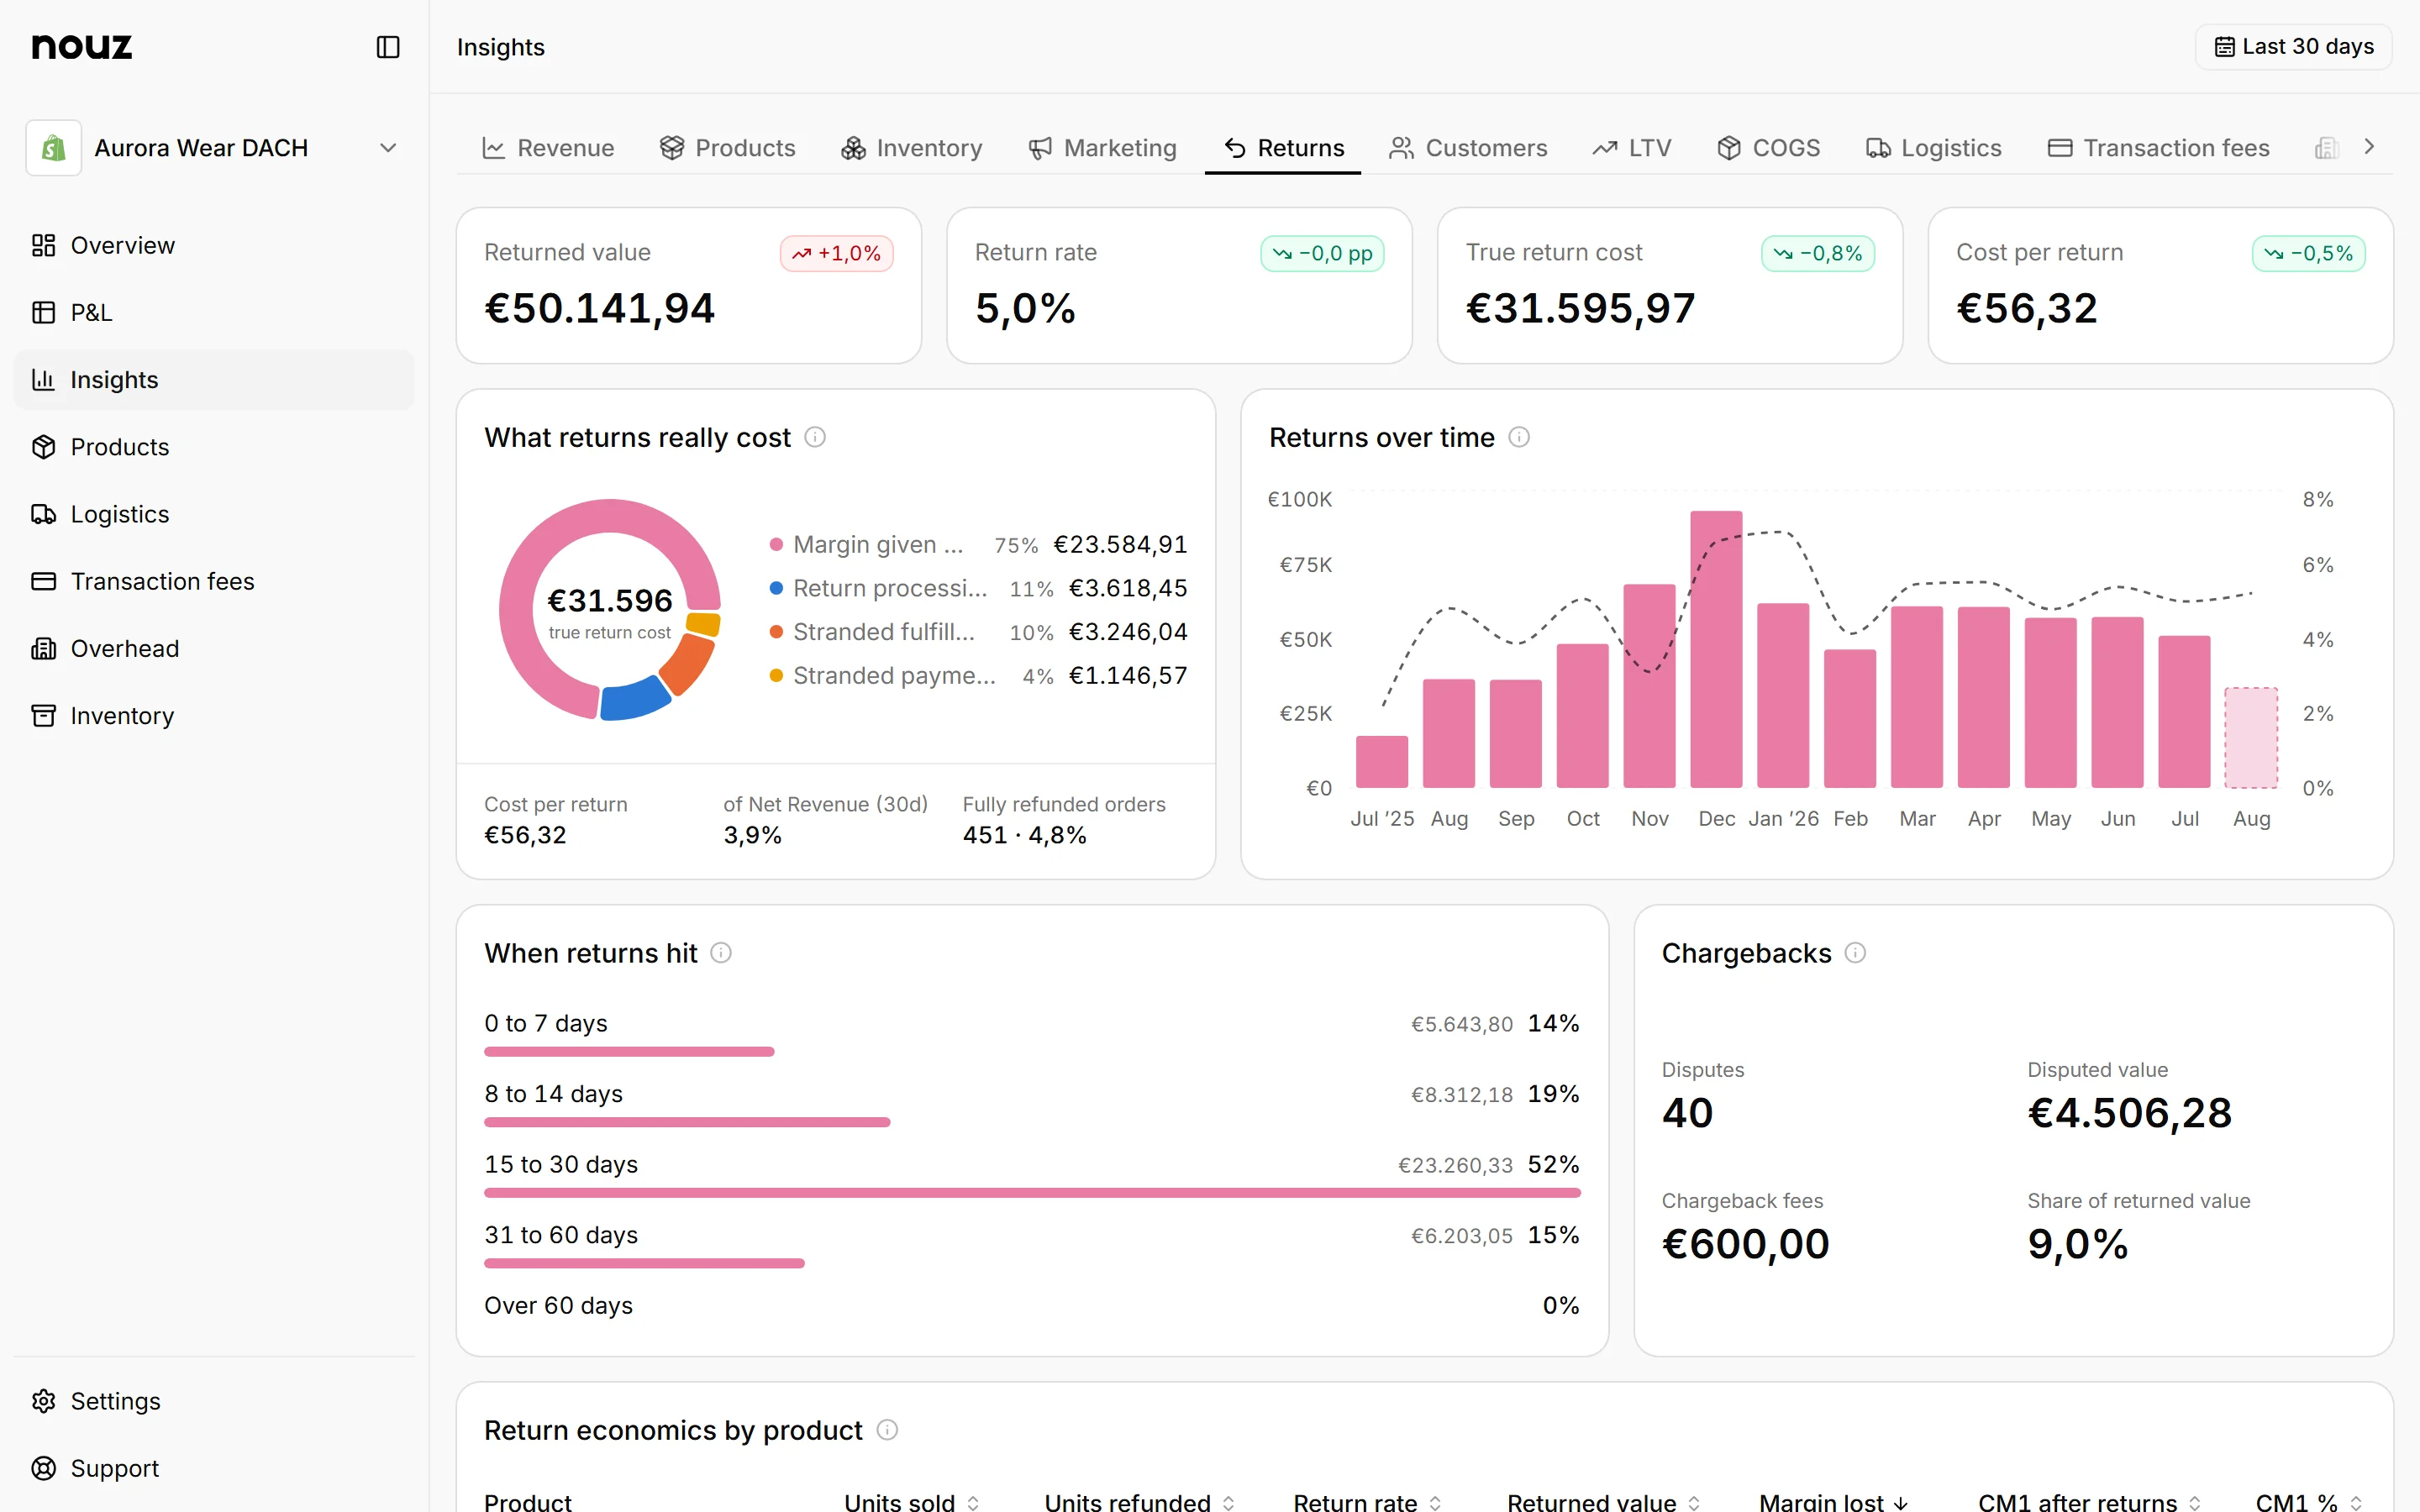Sort the table by Units refunded

[1140, 1502]
